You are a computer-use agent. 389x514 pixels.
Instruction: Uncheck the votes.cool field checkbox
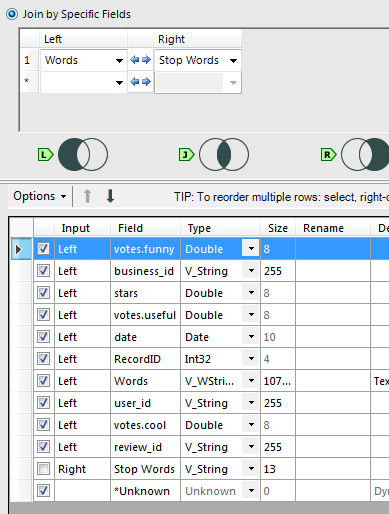click(x=44, y=425)
